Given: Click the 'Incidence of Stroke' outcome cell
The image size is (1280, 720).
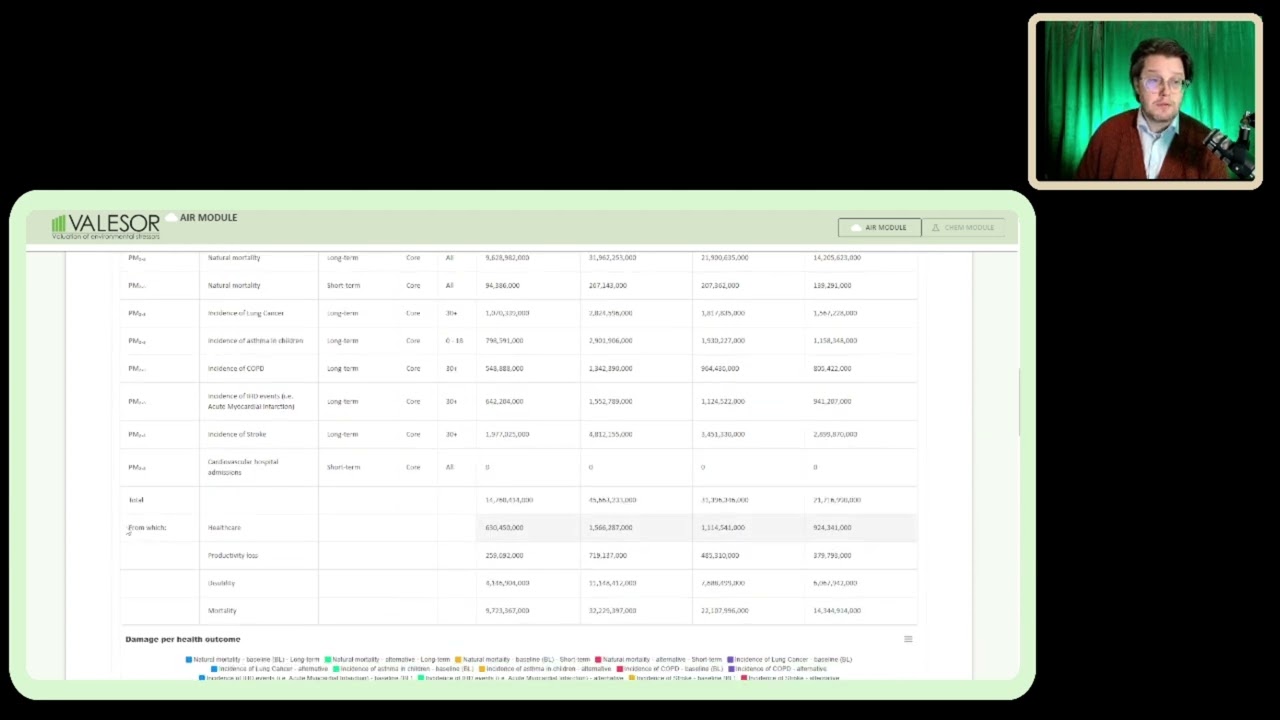Looking at the screenshot, I should tap(237, 434).
